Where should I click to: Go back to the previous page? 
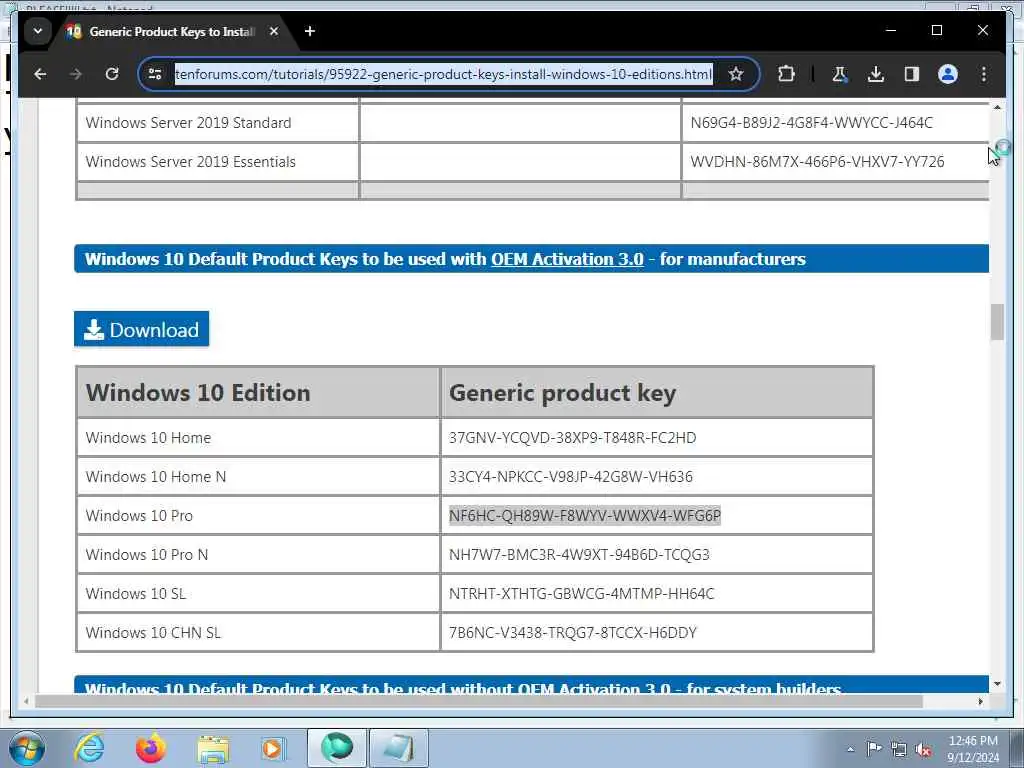[40, 74]
